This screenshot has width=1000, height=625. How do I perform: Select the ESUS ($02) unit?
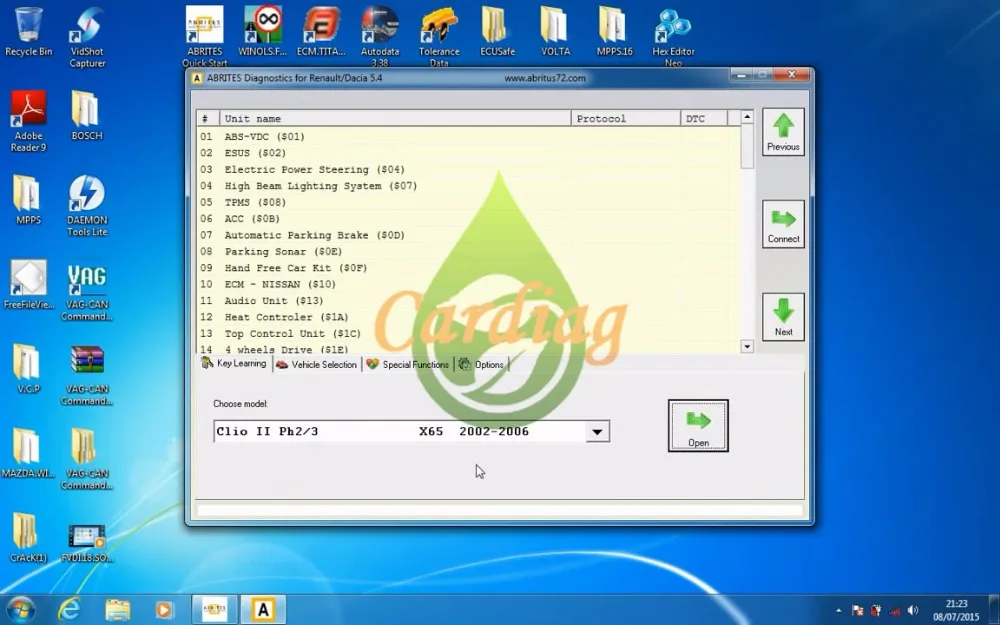(469, 153)
